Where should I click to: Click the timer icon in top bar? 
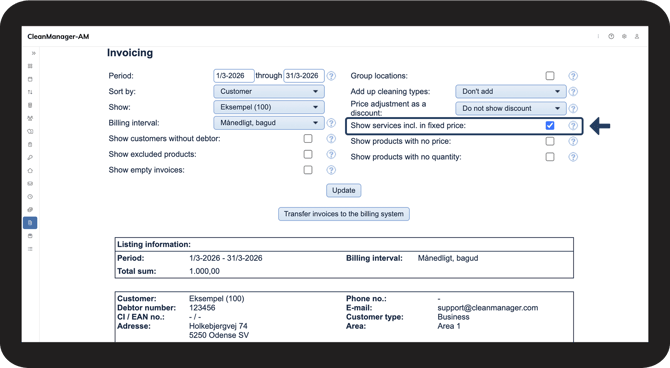611,36
